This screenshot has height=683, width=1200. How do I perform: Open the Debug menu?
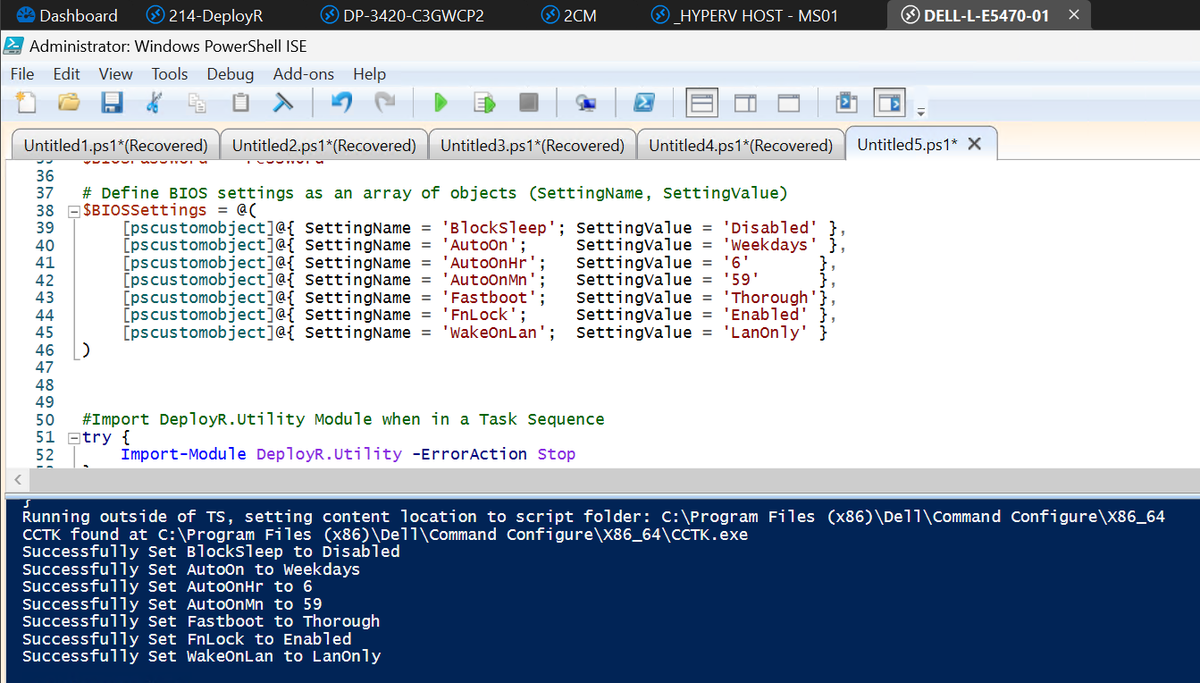tap(230, 74)
